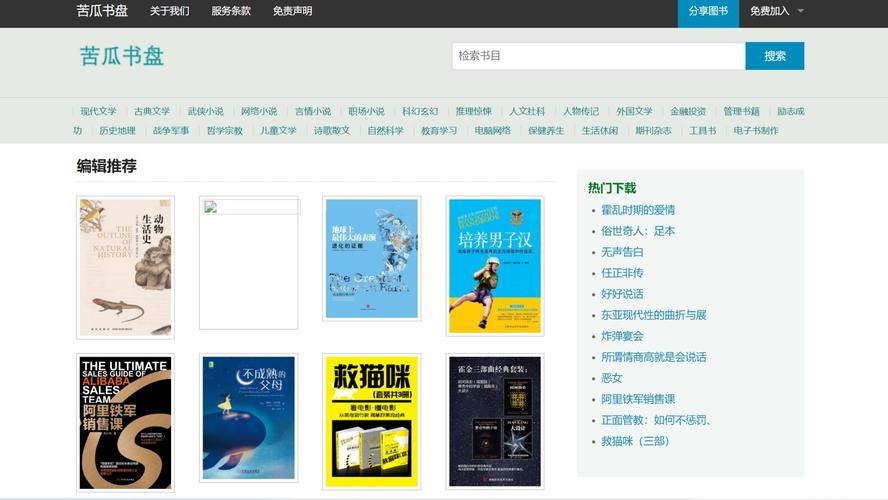Browse the 教育学习 category
The width and height of the screenshot is (888, 500).
pos(439,130)
